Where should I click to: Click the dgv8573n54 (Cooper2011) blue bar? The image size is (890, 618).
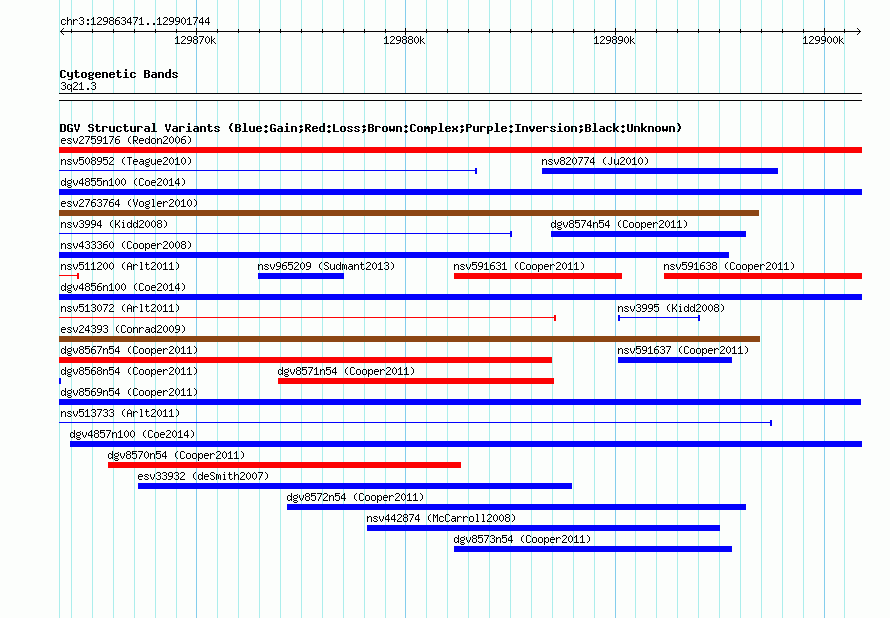[593, 549]
